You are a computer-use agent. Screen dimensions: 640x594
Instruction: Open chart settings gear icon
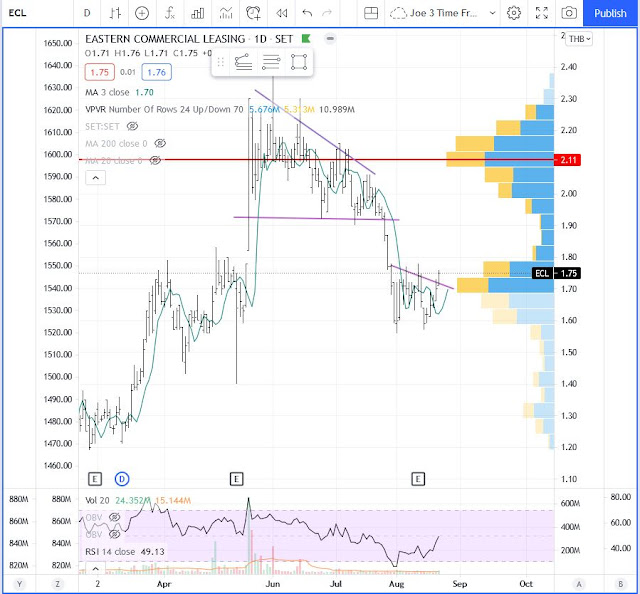(x=513, y=13)
